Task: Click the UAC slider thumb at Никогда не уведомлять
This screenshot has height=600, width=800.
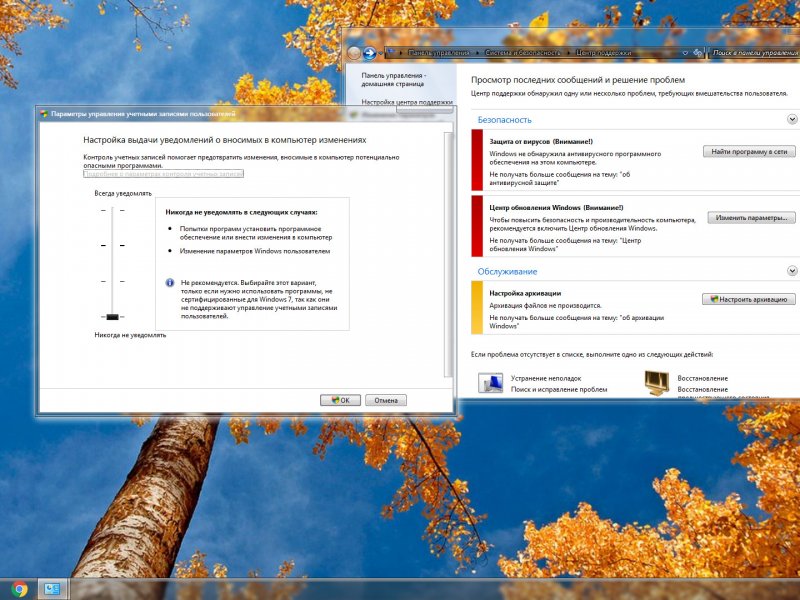Action: (113, 317)
